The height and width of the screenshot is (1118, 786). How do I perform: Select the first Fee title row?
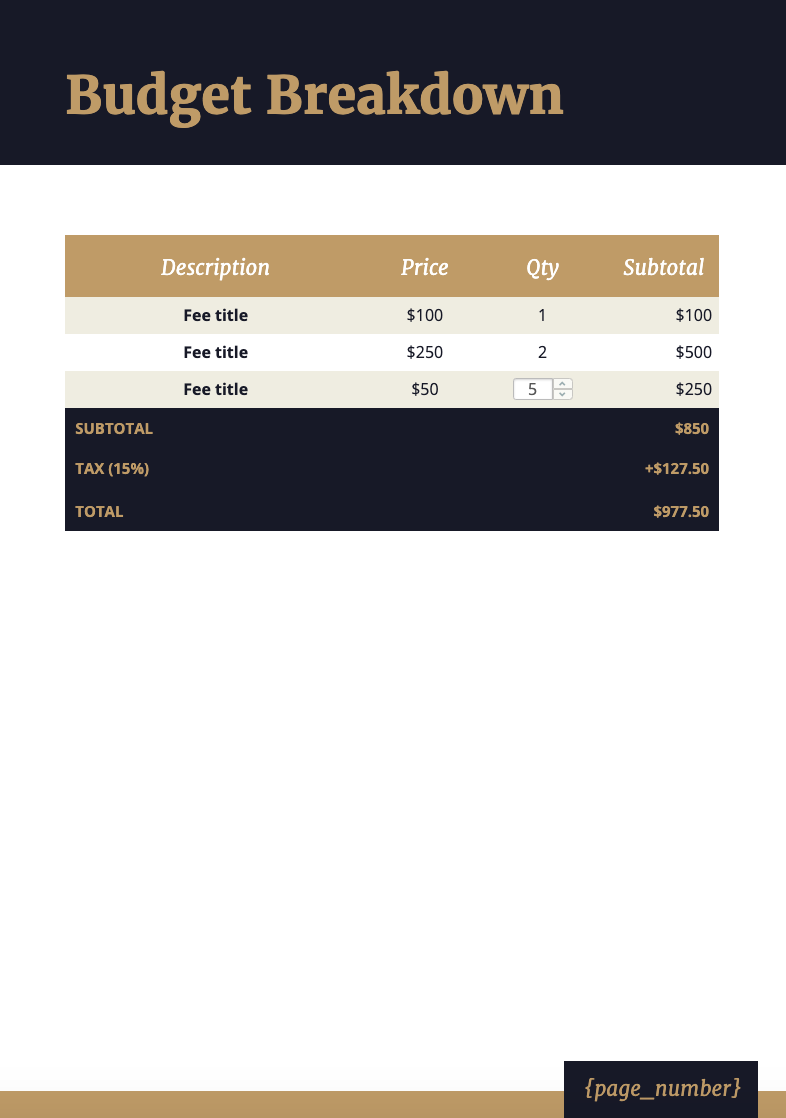click(x=215, y=315)
